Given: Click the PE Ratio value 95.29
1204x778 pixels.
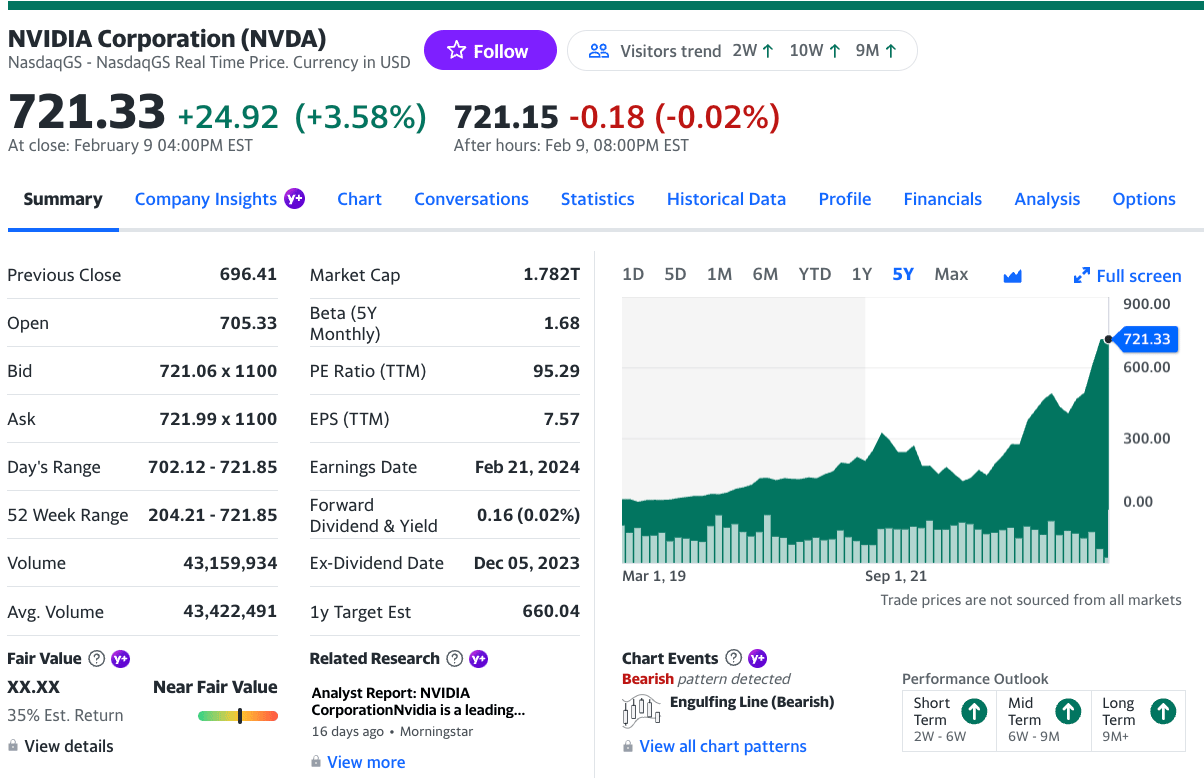Looking at the screenshot, I should click(x=556, y=371).
